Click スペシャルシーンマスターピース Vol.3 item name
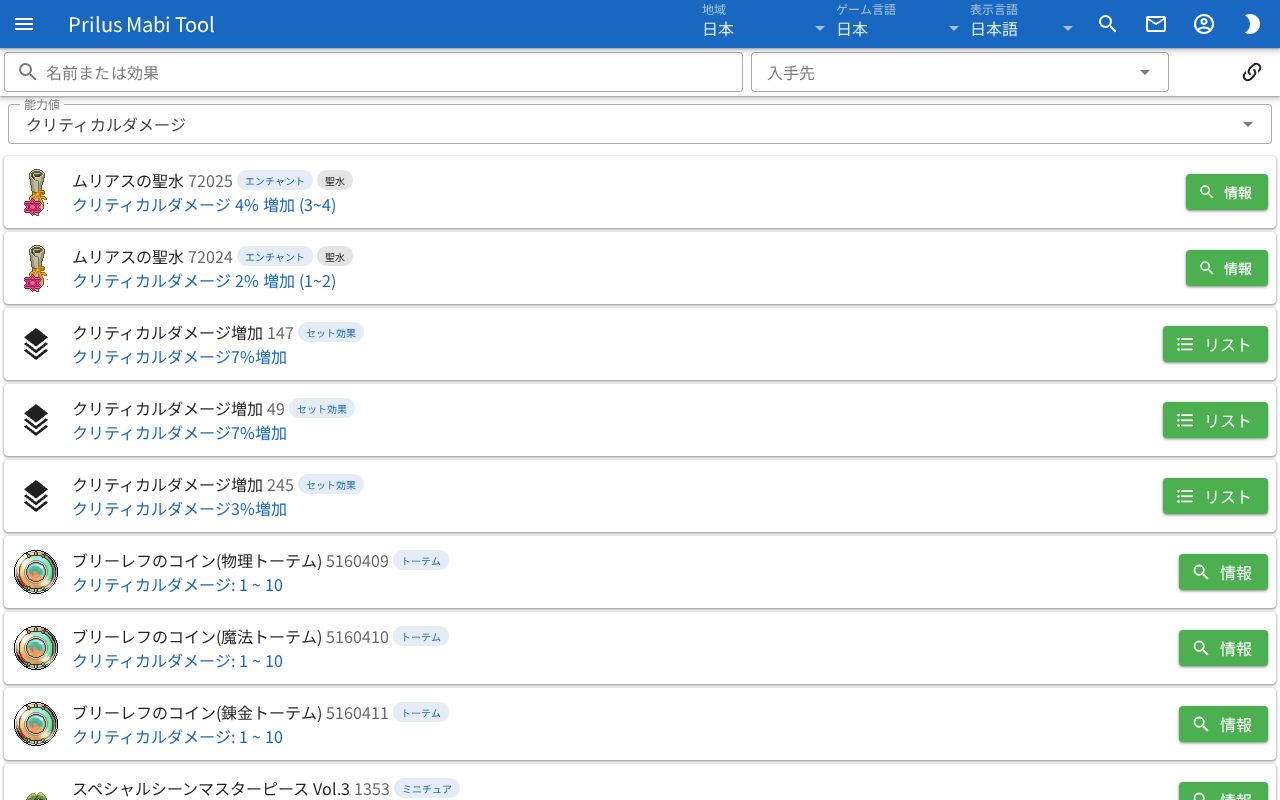The image size is (1280, 800). click(x=211, y=789)
